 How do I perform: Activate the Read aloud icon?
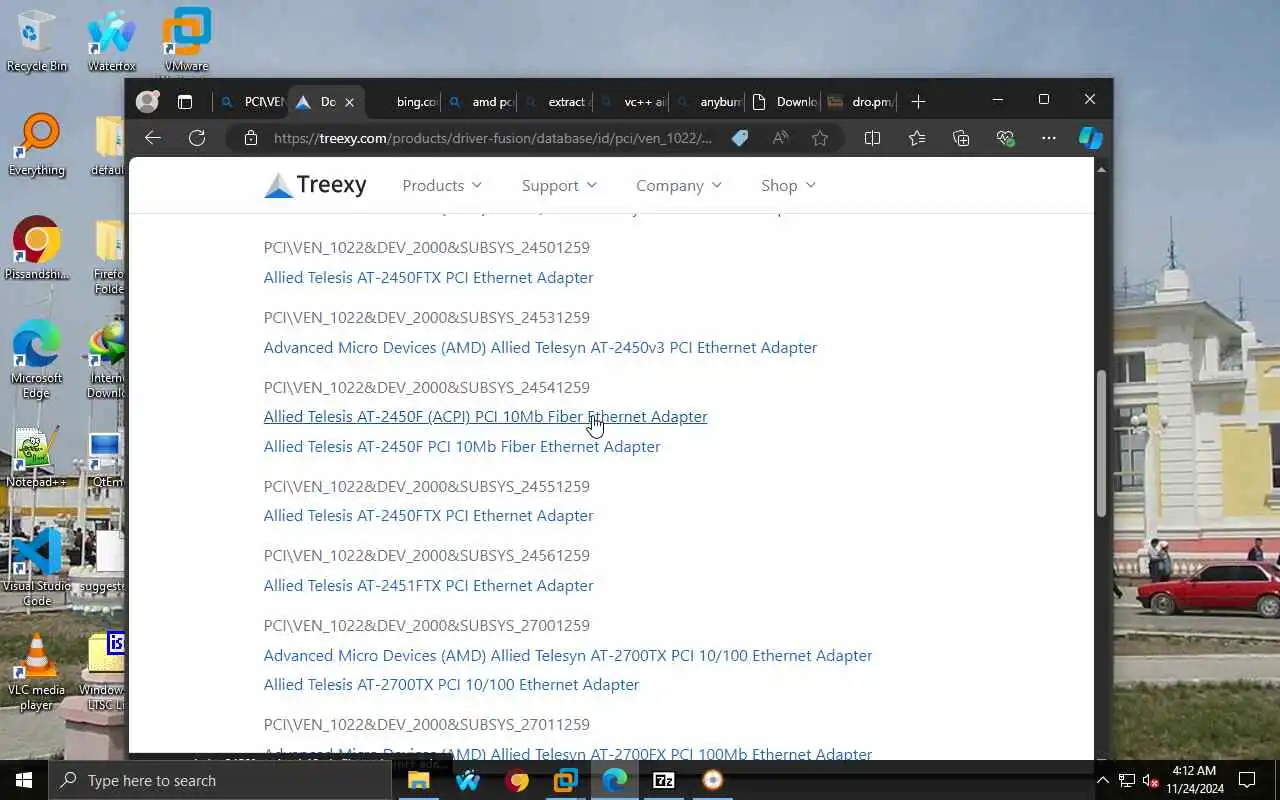[x=781, y=138]
